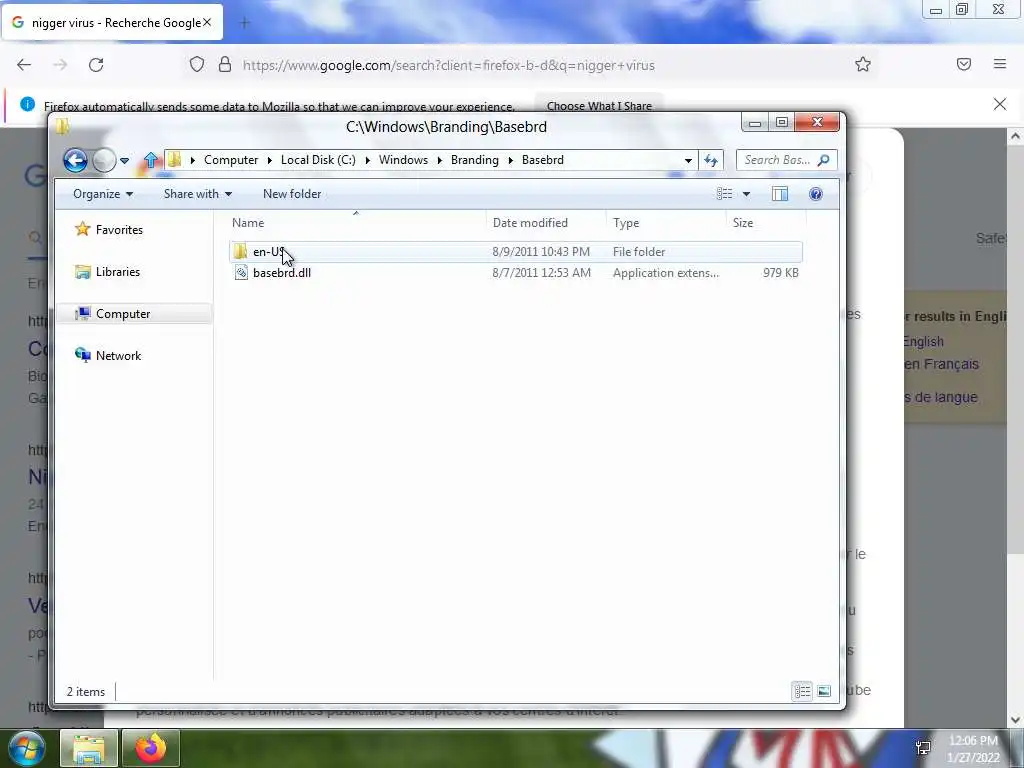
Task: Reload the Firefox page
Action: pos(96,65)
